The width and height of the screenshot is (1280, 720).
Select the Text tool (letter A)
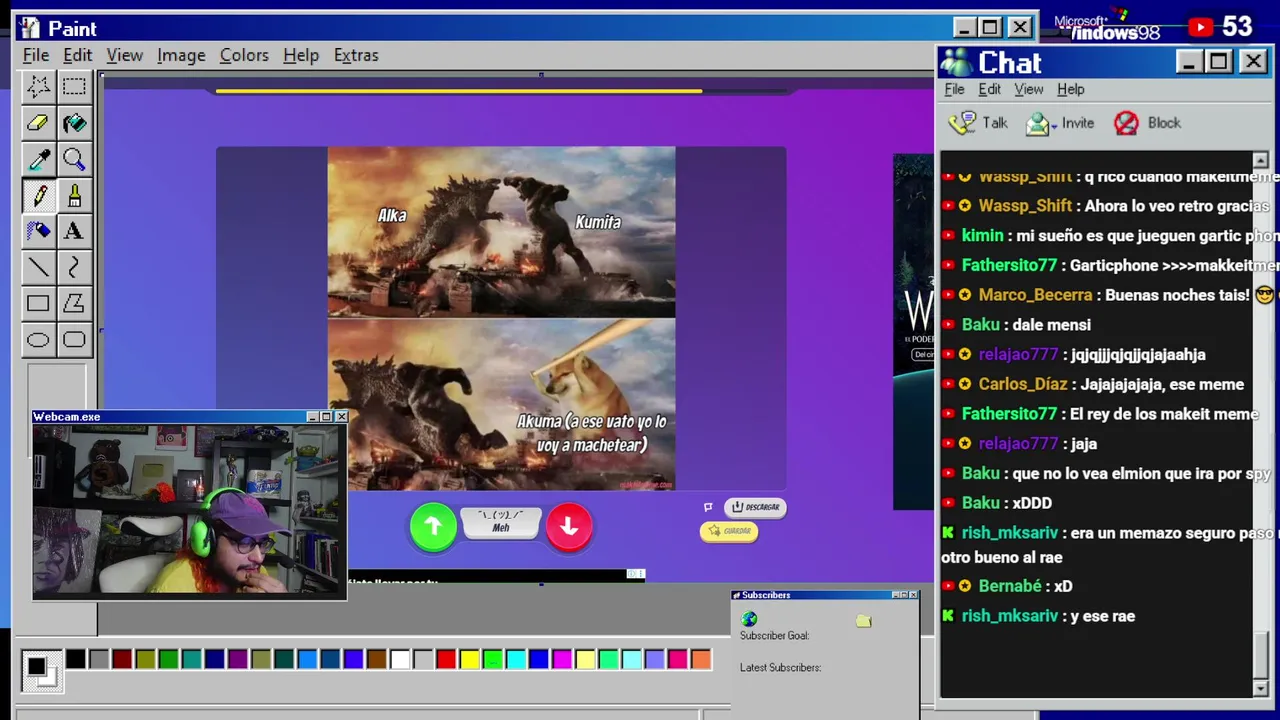click(74, 231)
